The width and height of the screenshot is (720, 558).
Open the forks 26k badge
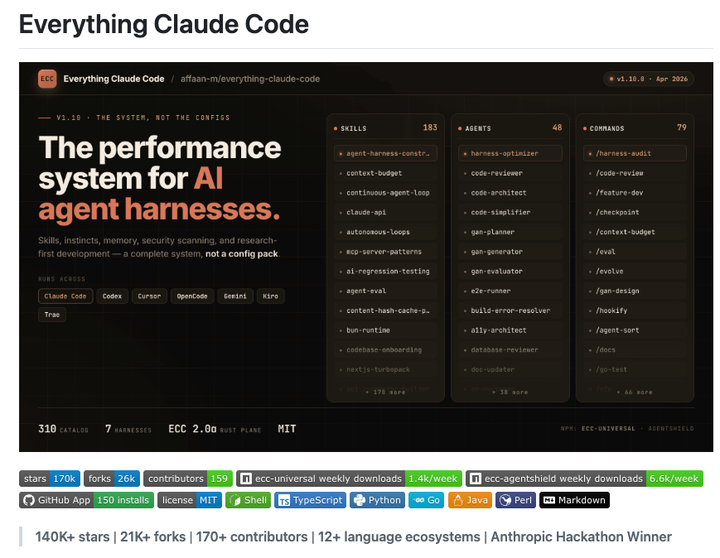(x=112, y=479)
